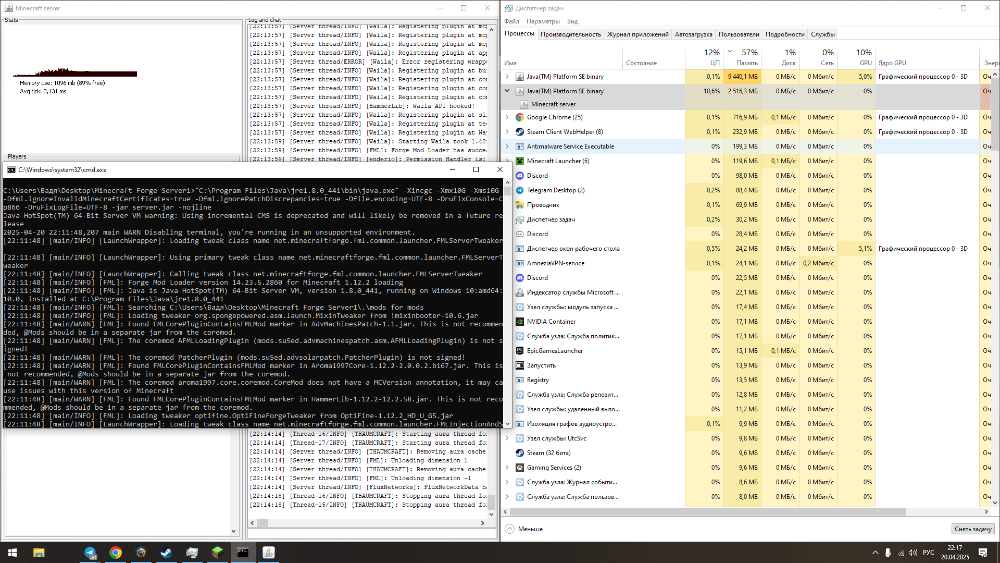Expand Служба узла: Служба пользов... row
This screenshot has height=563, width=1000.
coord(508,497)
